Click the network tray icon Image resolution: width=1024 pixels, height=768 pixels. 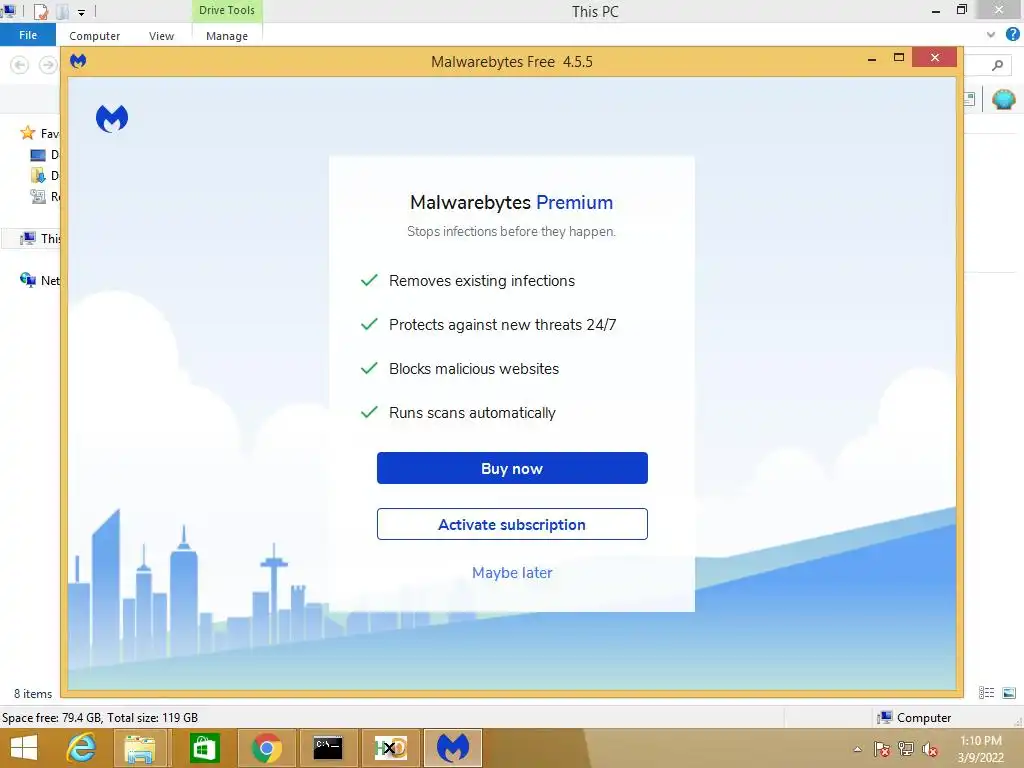pyautogui.click(x=906, y=749)
